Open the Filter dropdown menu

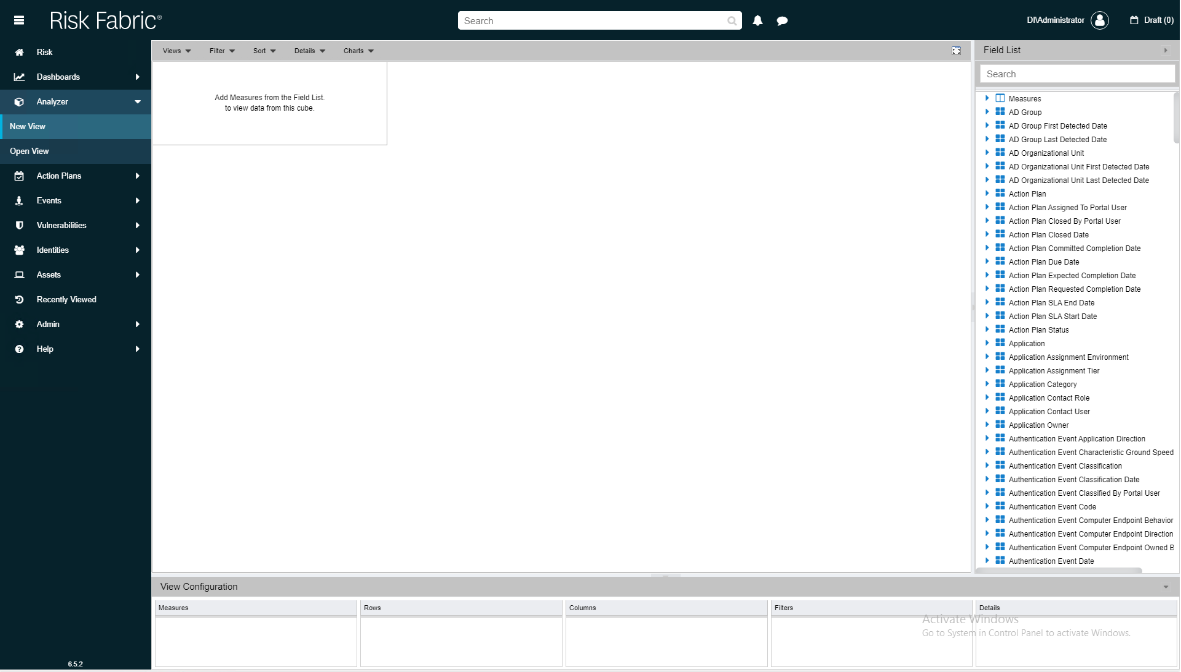click(x=222, y=50)
